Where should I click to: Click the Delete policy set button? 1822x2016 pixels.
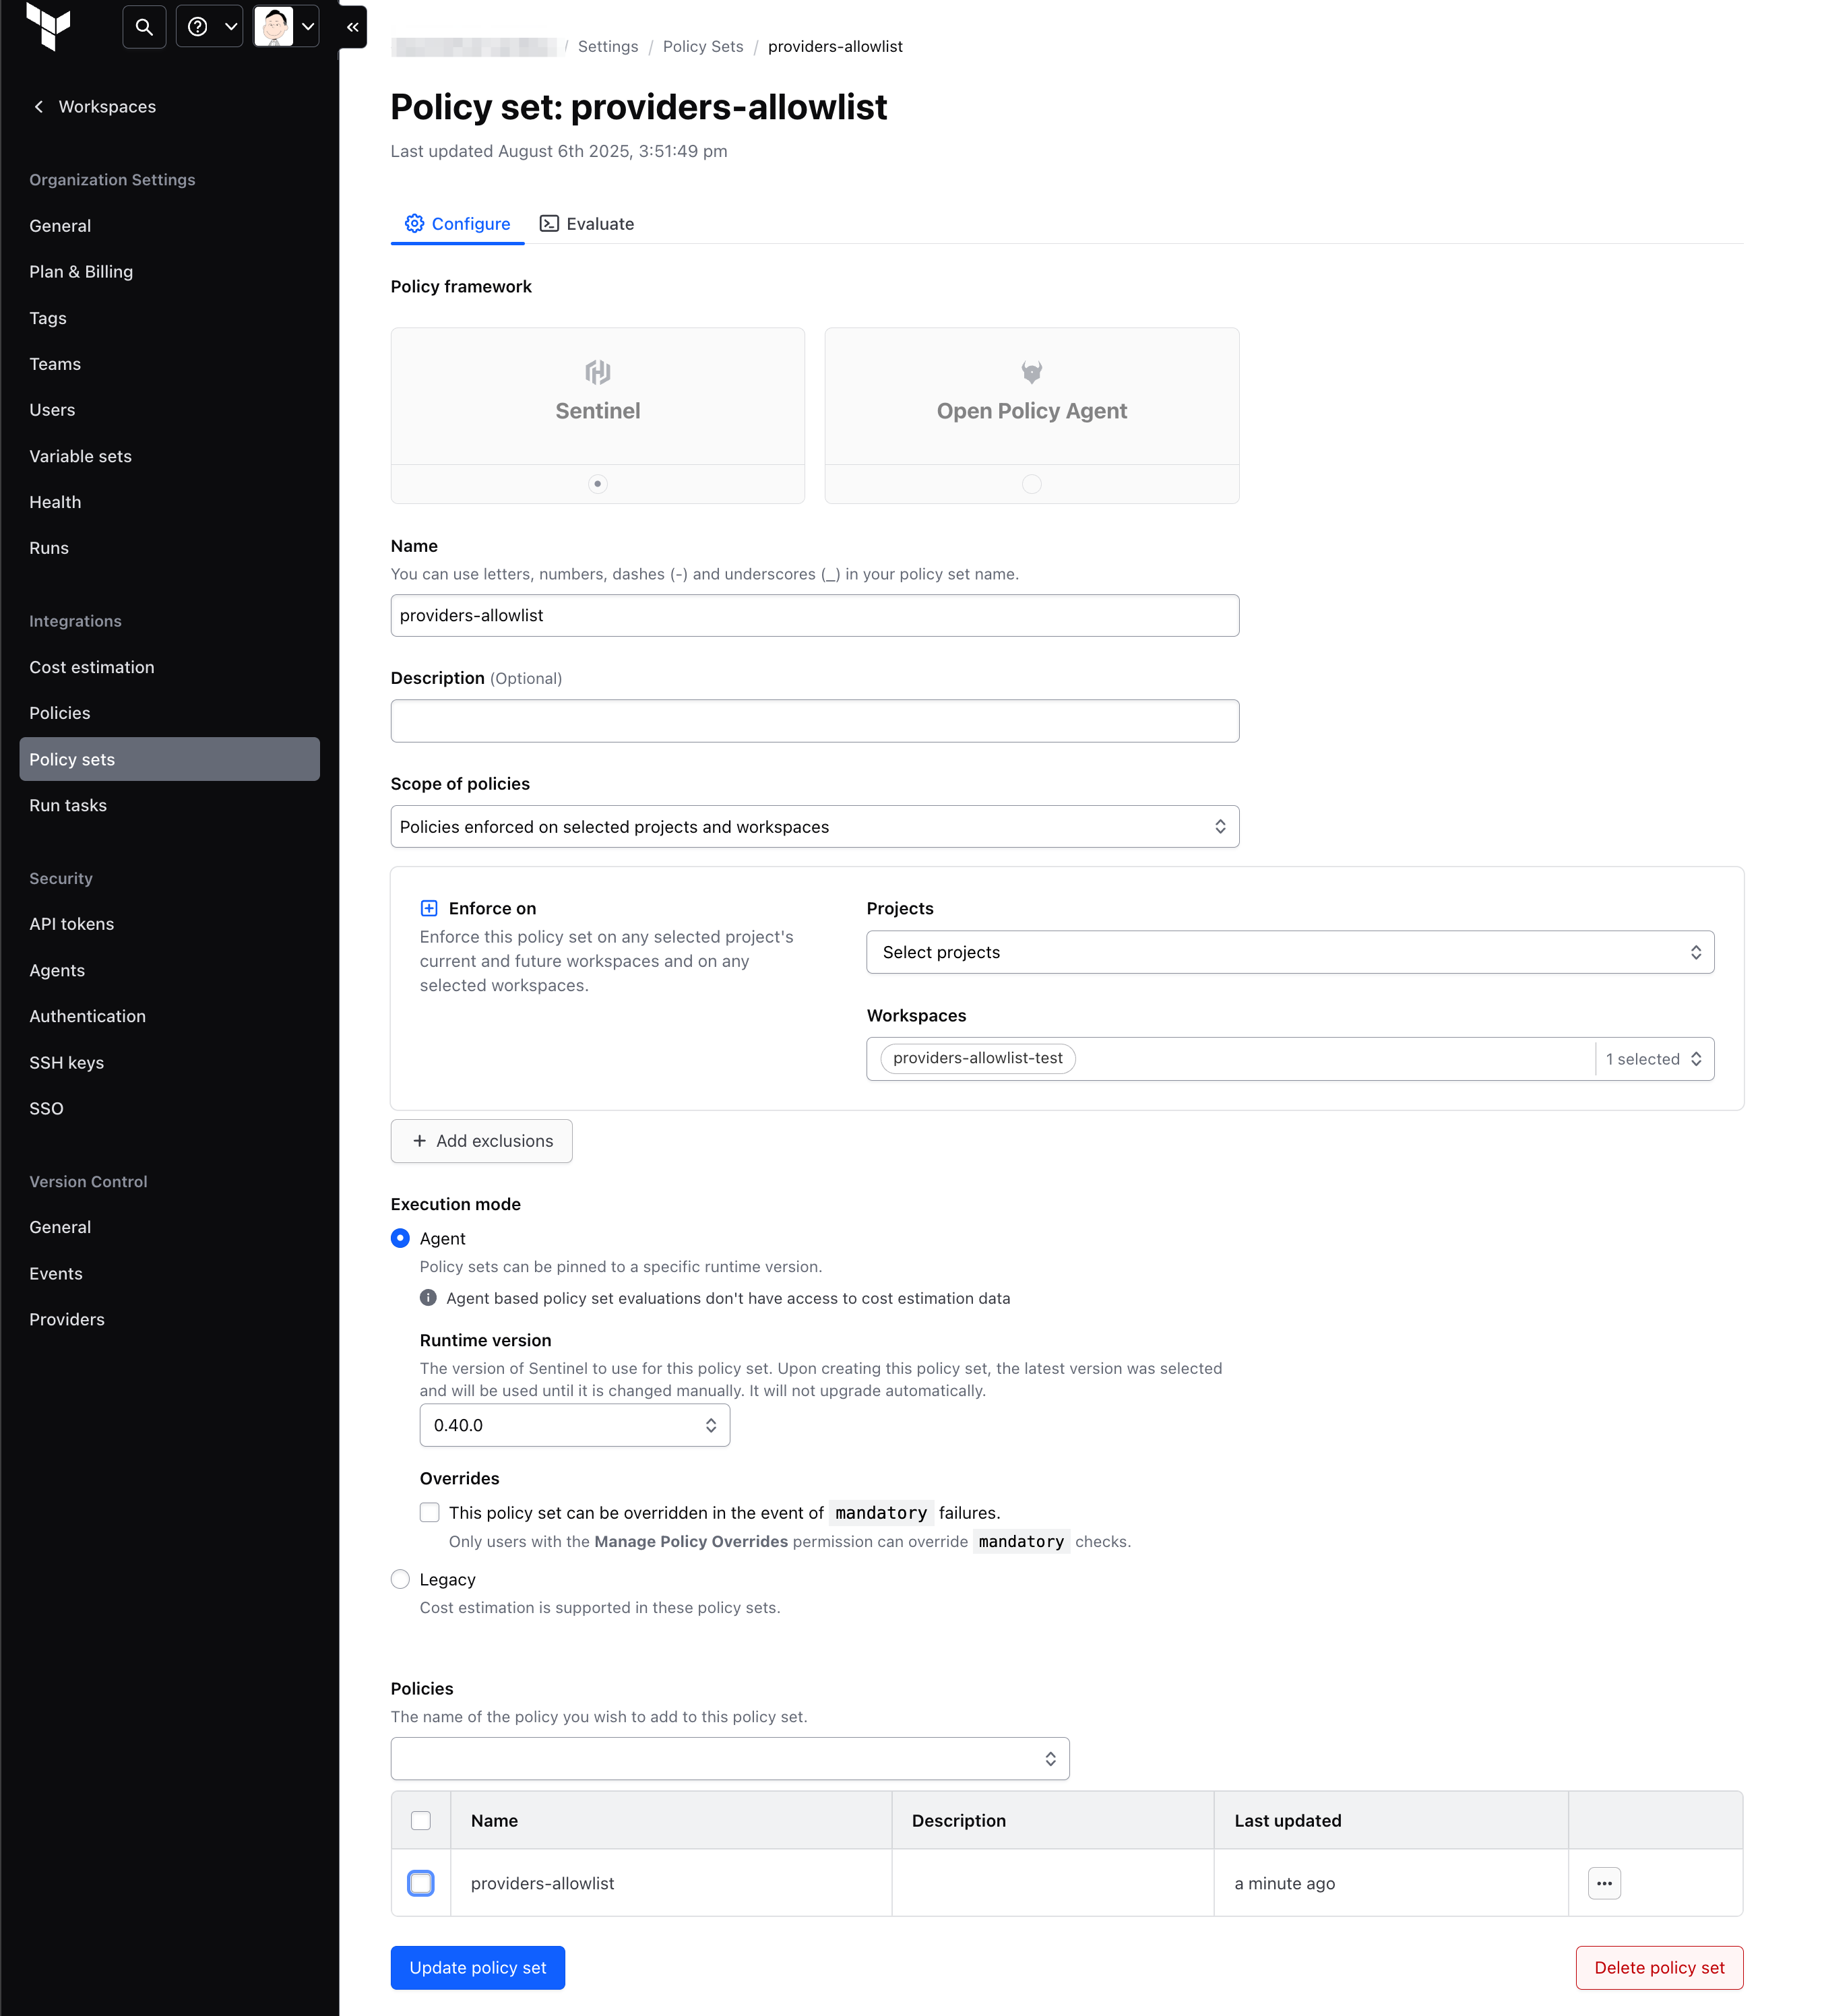(1659, 1967)
